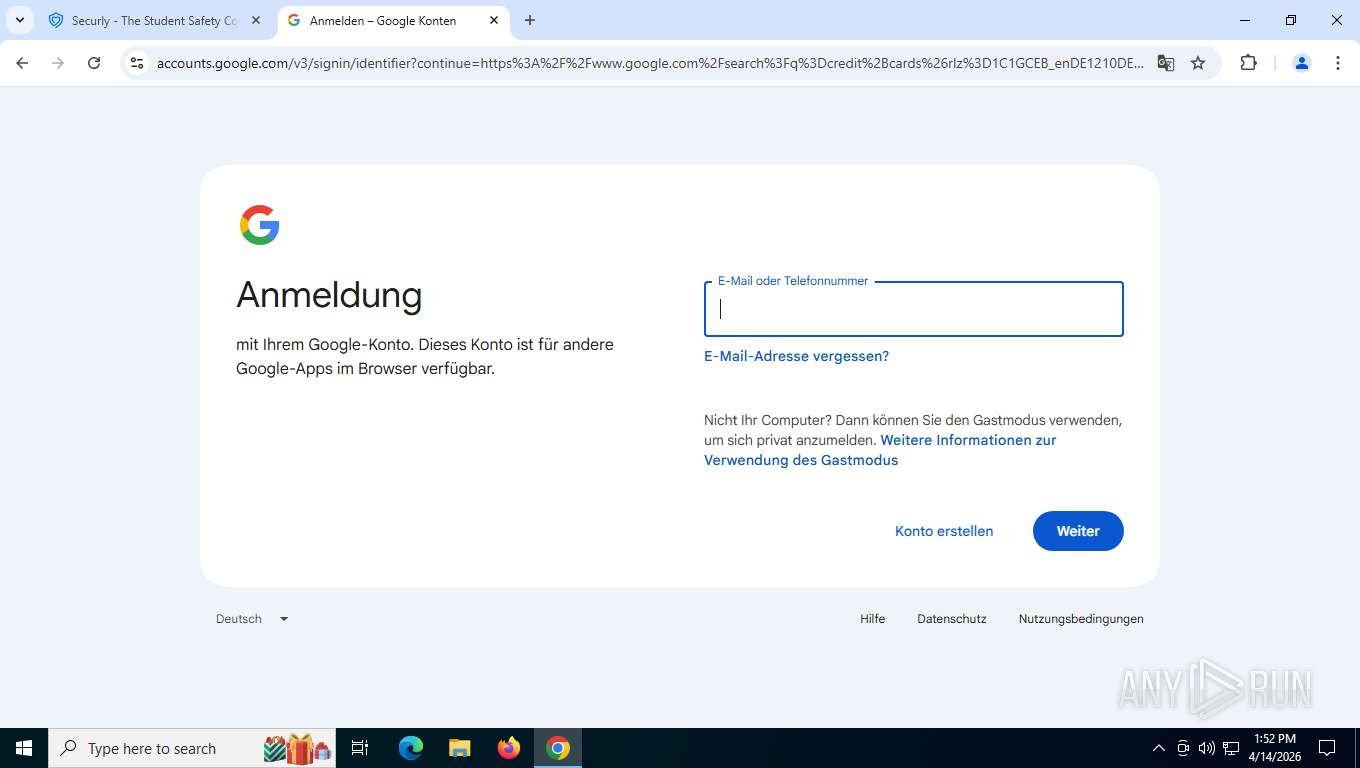Open the Nutzungsbedingungen link
The image size is (1360, 768).
tap(1081, 619)
